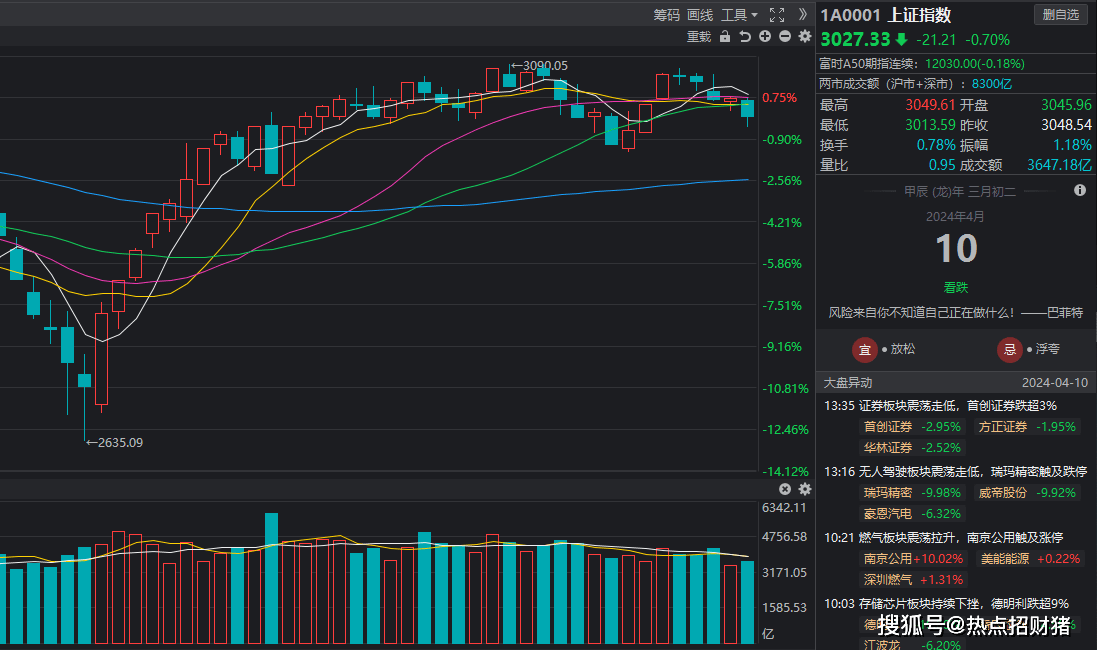The height and width of the screenshot is (650, 1097).
Task: Click the red 宜 badge
Action: (x=865, y=349)
